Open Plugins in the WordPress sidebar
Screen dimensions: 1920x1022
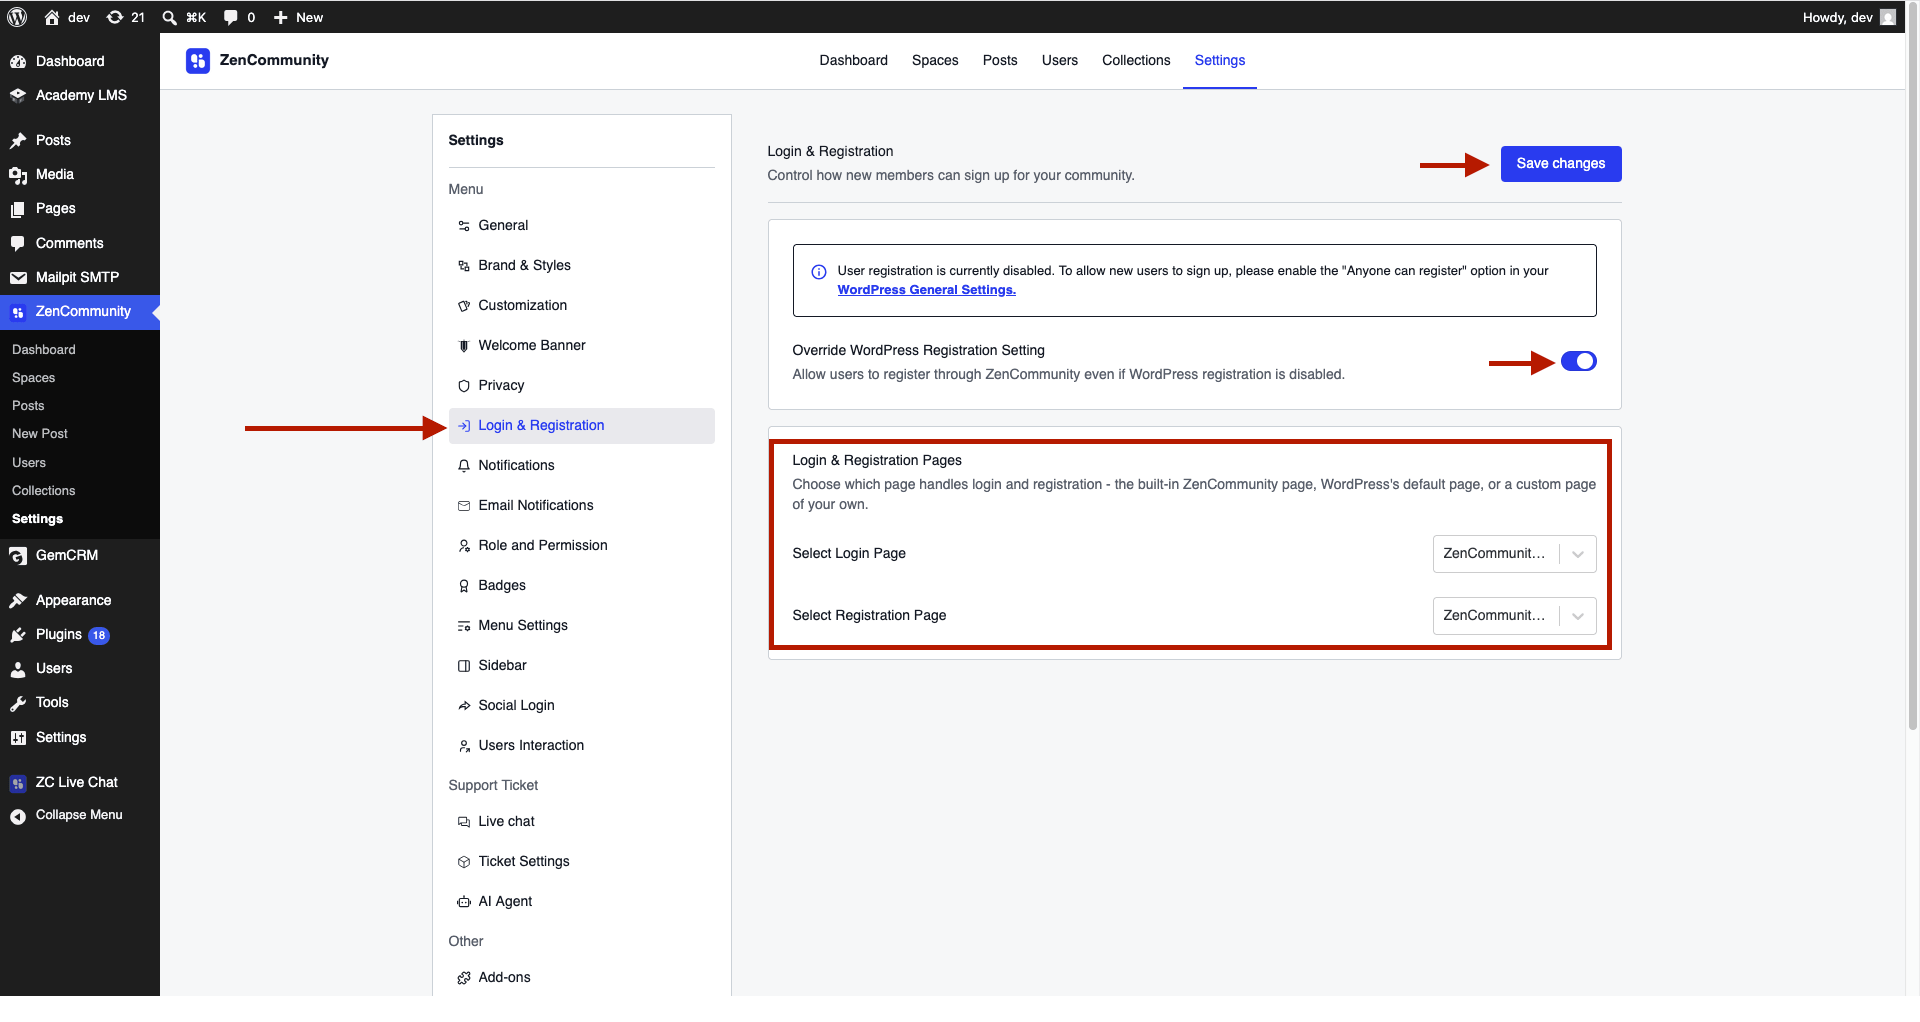click(x=80, y=635)
